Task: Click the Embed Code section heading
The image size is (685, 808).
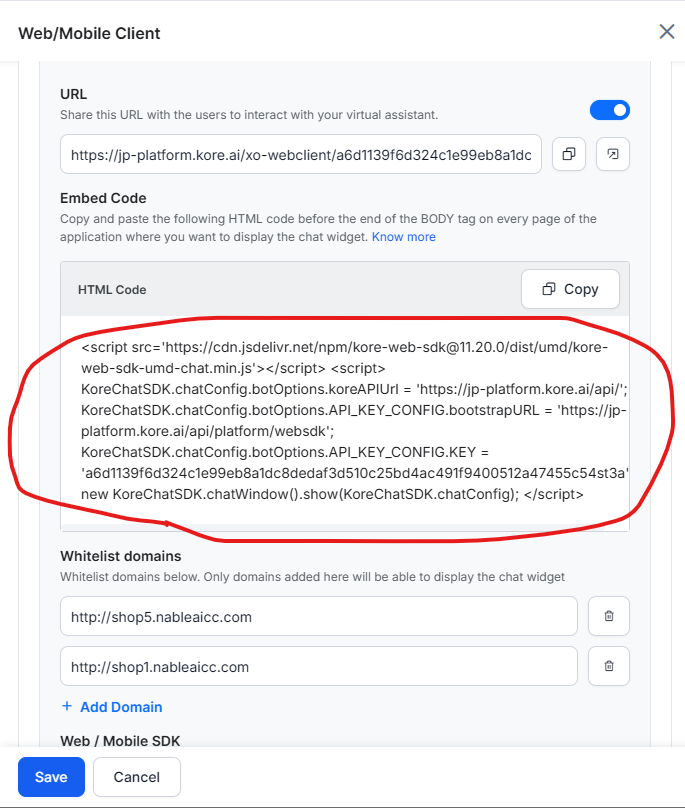Action: pos(103,198)
